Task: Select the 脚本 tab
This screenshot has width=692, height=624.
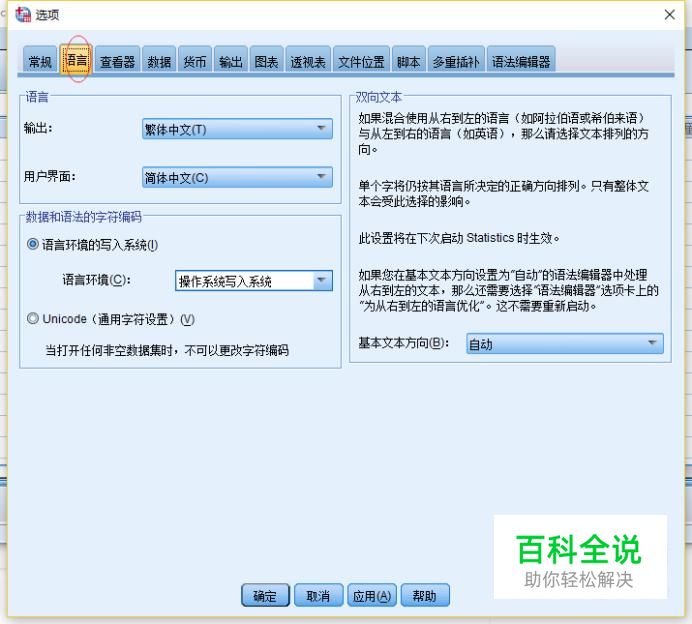Action: (x=408, y=61)
